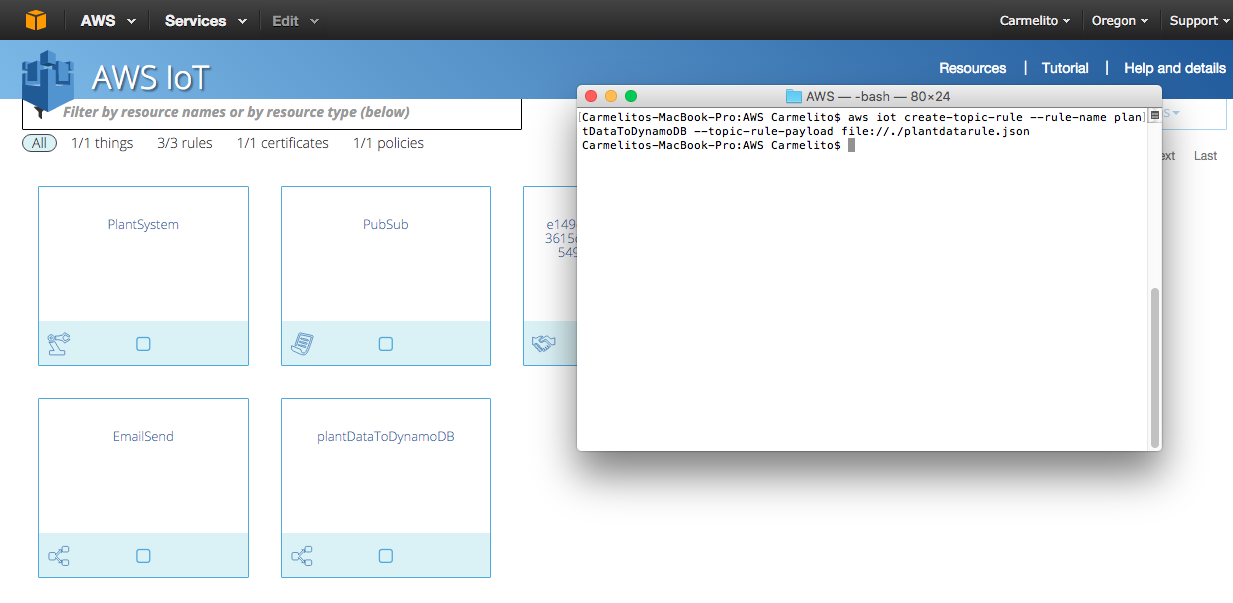The image size is (1233, 603).
Task: Expand the Carmelito account dropdown
Action: pos(1034,21)
